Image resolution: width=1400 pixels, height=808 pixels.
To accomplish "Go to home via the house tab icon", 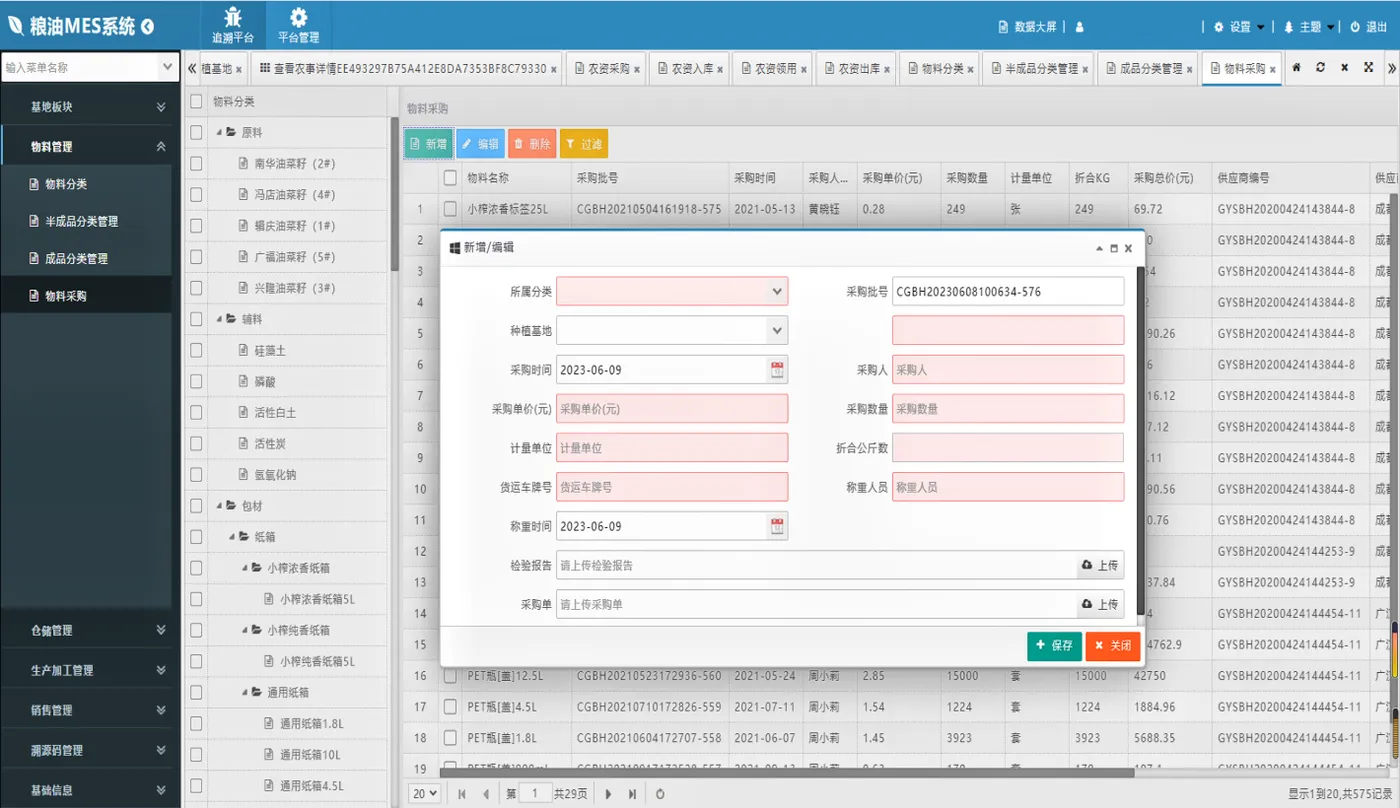I will [1297, 68].
